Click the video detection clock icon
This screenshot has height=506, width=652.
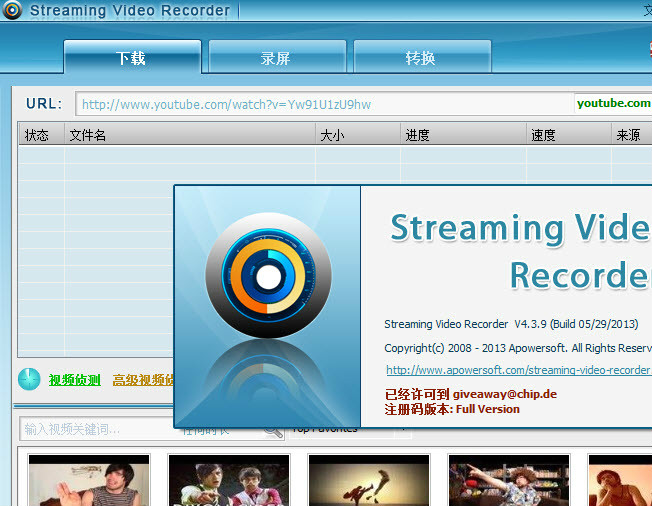point(29,379)
